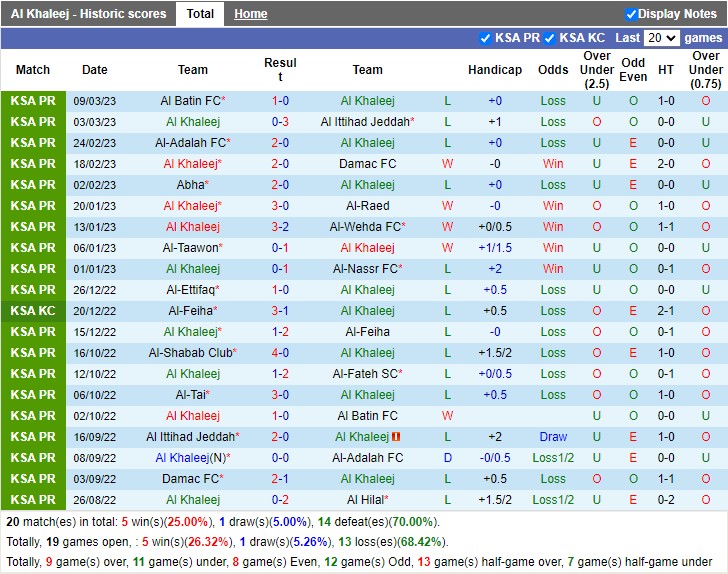Click the 15/12/22 date cell

[95, 332]
